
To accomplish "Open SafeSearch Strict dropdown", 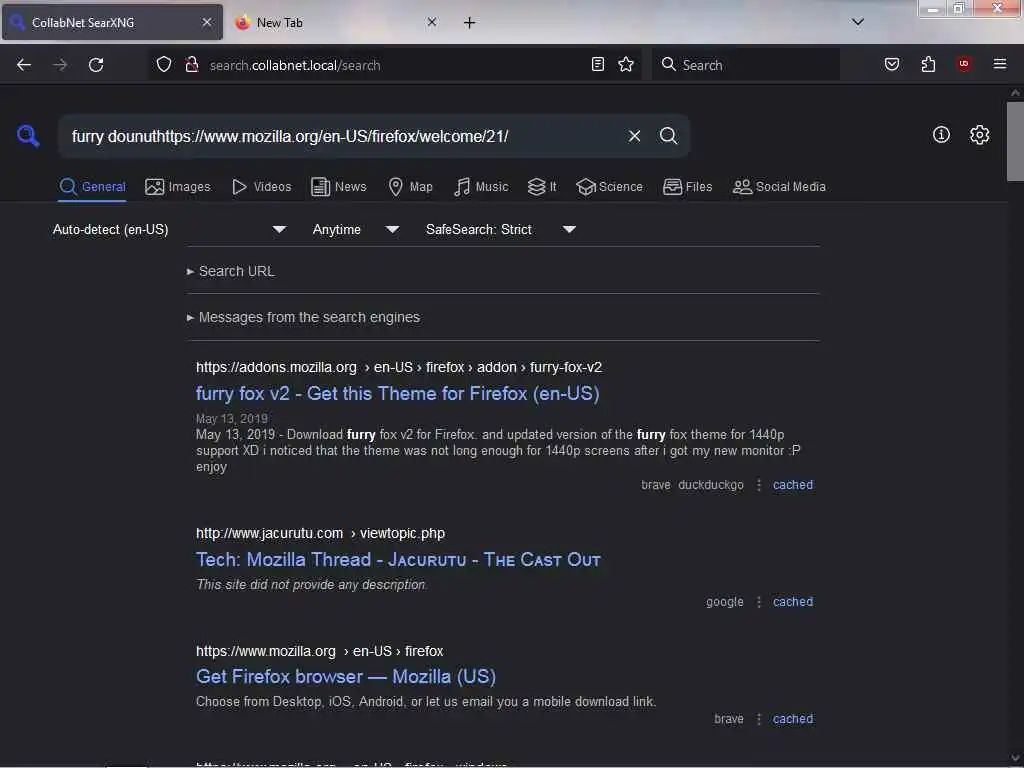I will pyautogui.click(x=501, y=229).
